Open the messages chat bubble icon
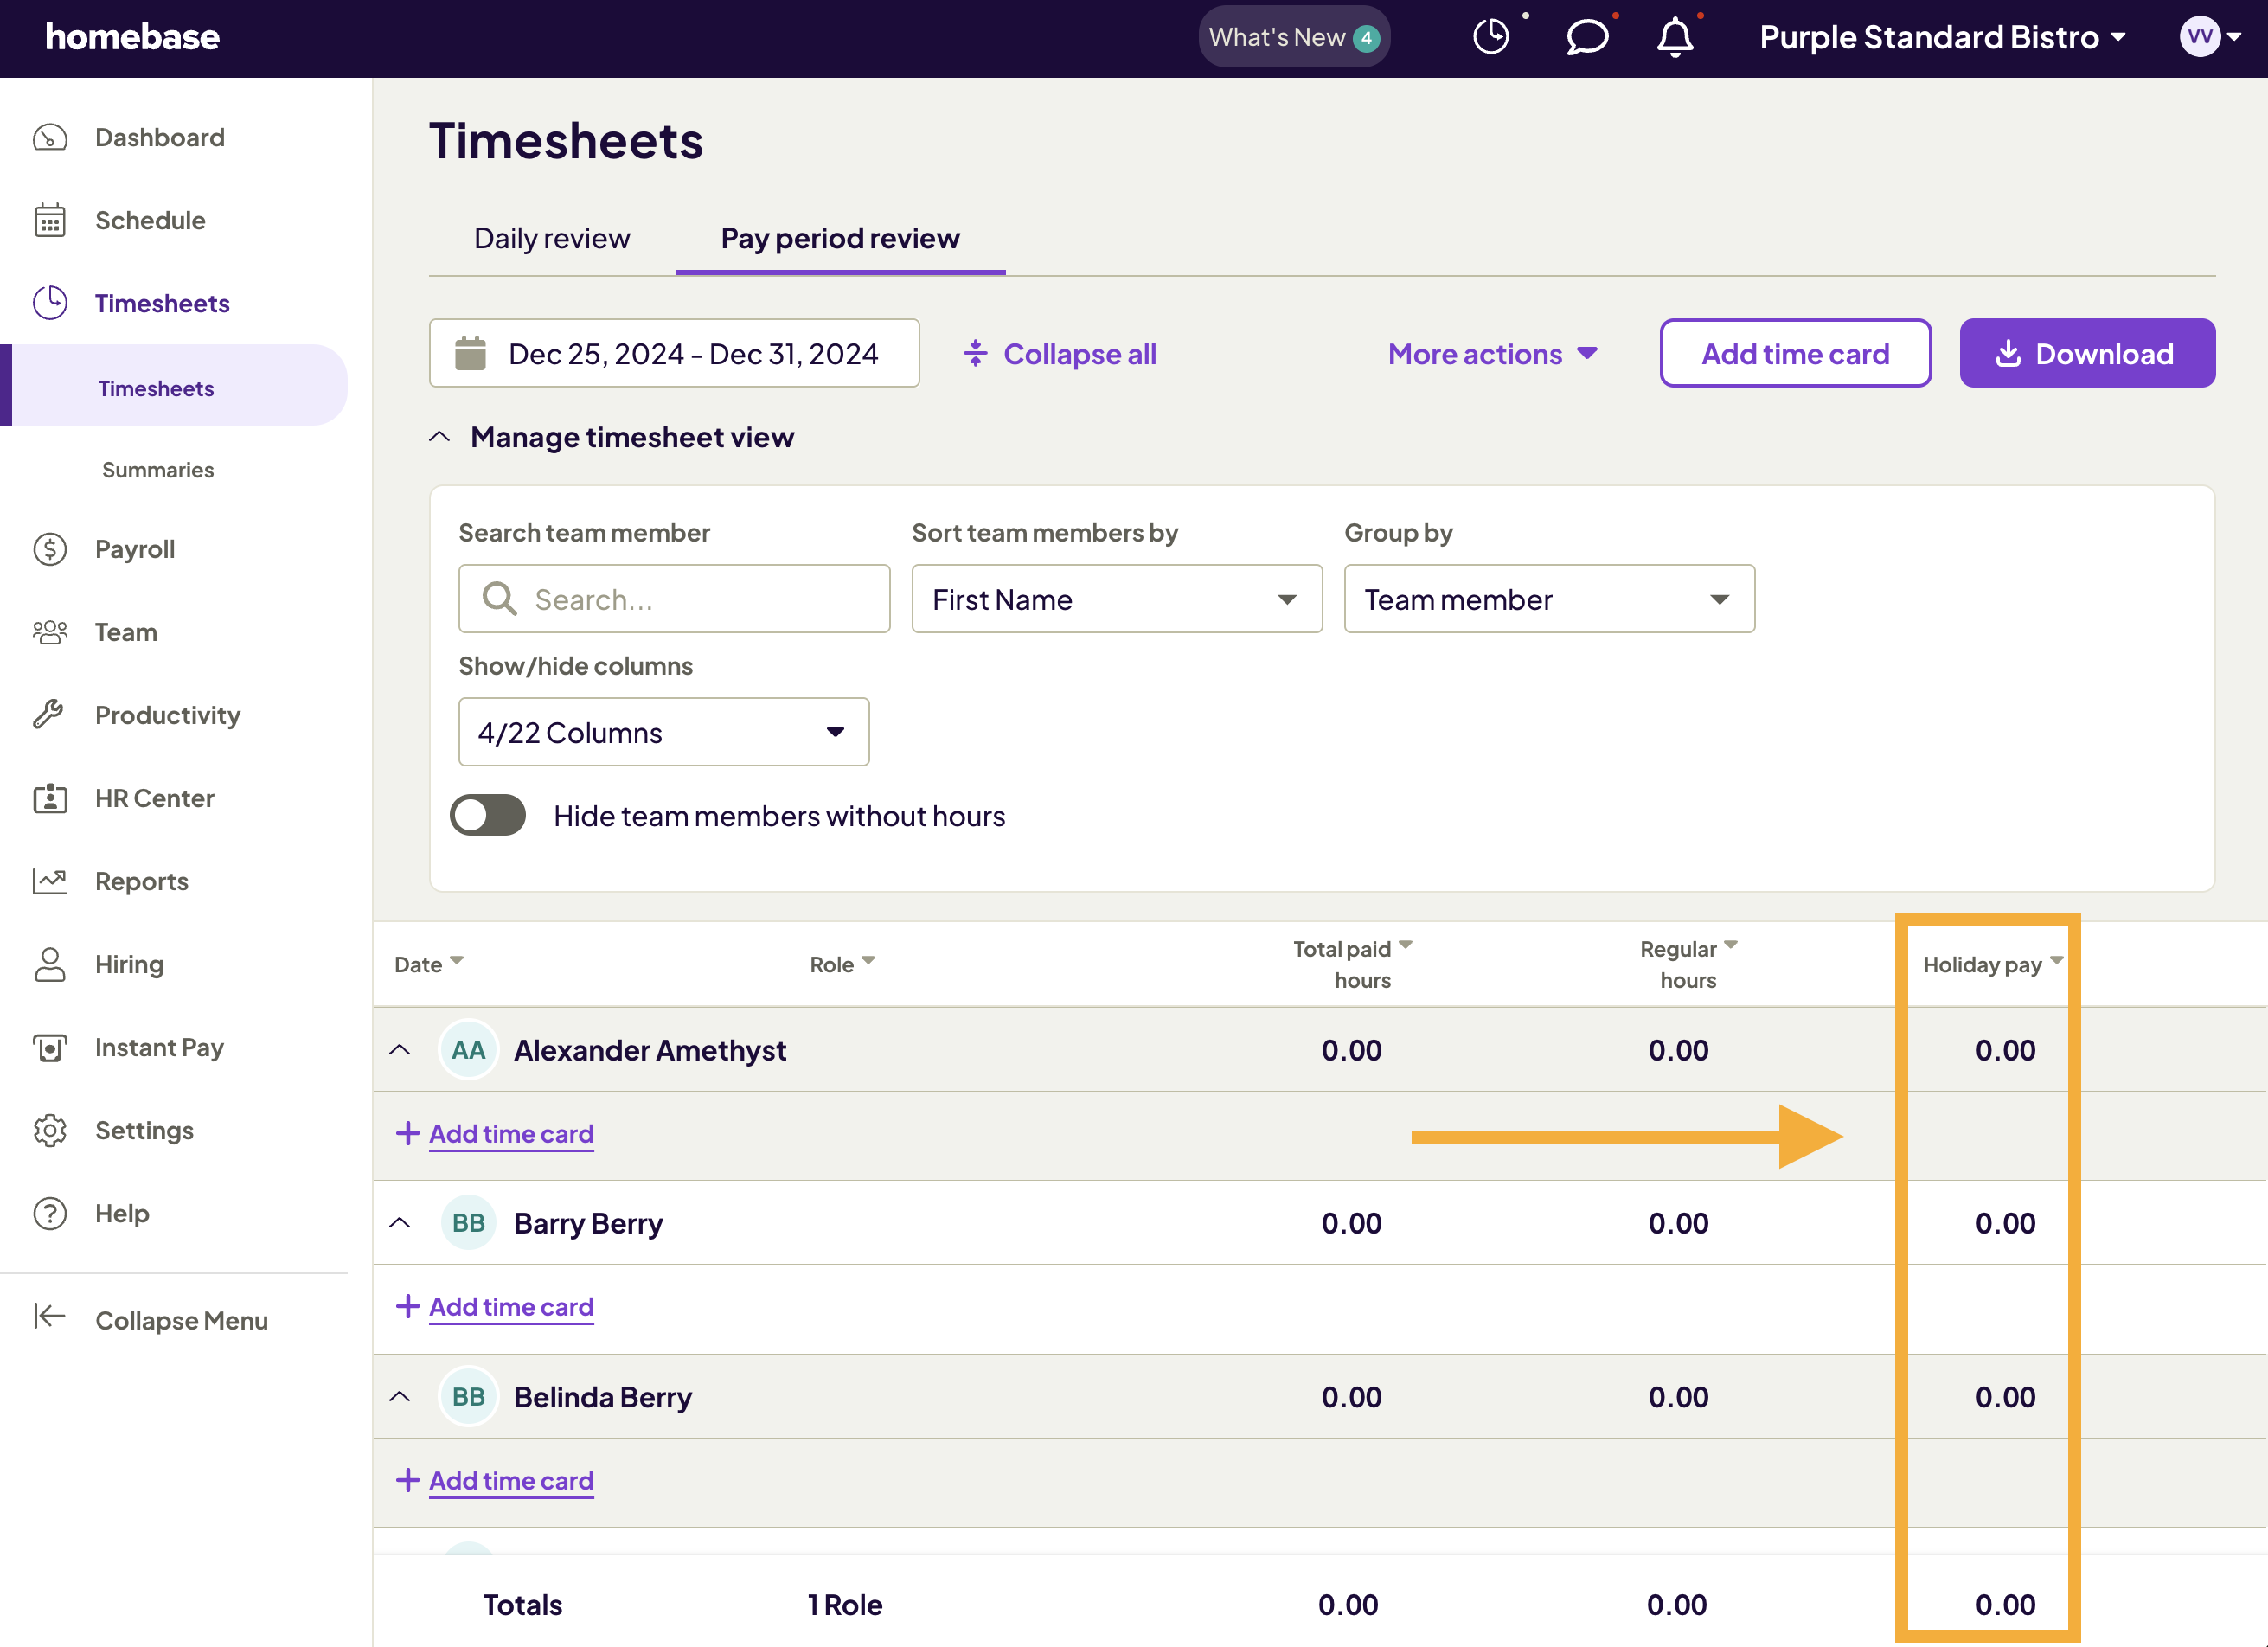The image size is (2268, 1647). [1586, 38]
